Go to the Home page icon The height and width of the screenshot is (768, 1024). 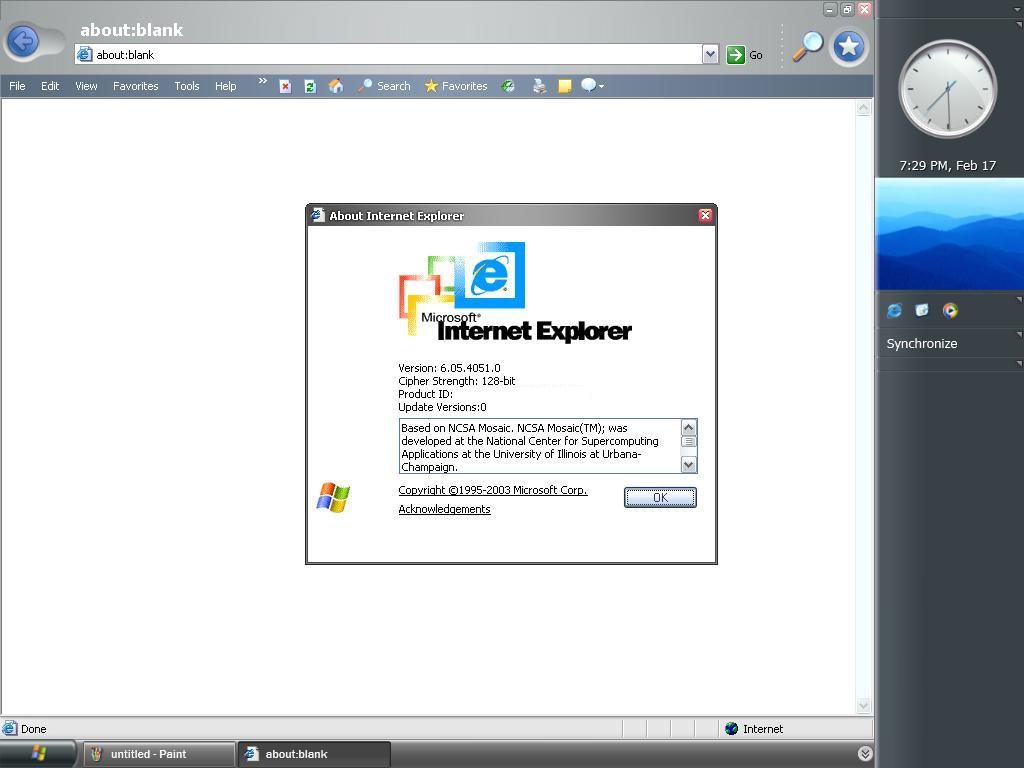(x=336, y=86)
